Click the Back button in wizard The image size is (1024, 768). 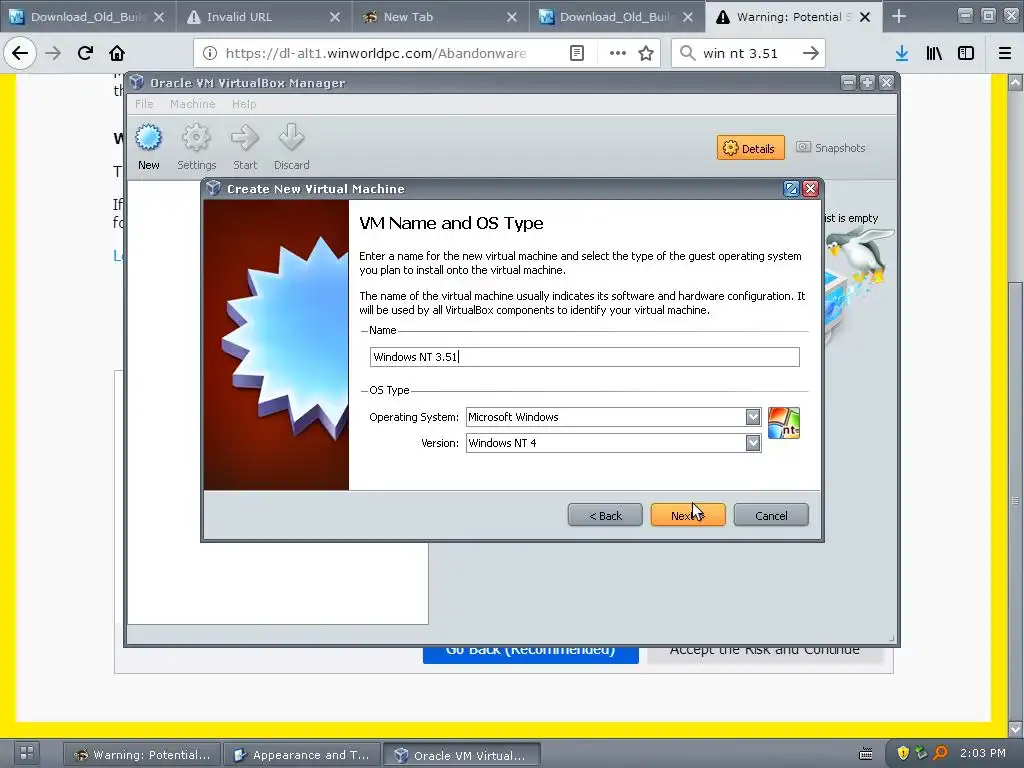pos(605,515)
